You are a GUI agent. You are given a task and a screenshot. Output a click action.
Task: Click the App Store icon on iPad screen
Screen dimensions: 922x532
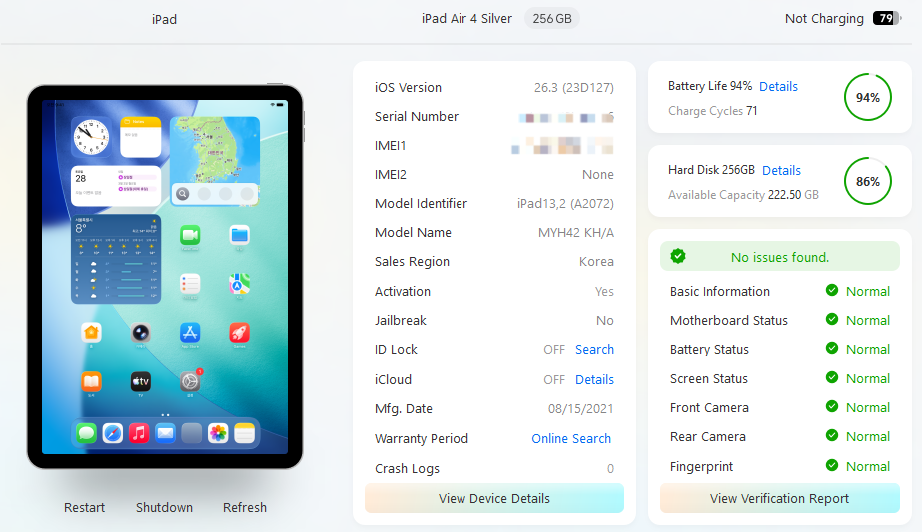coord(190,333)
